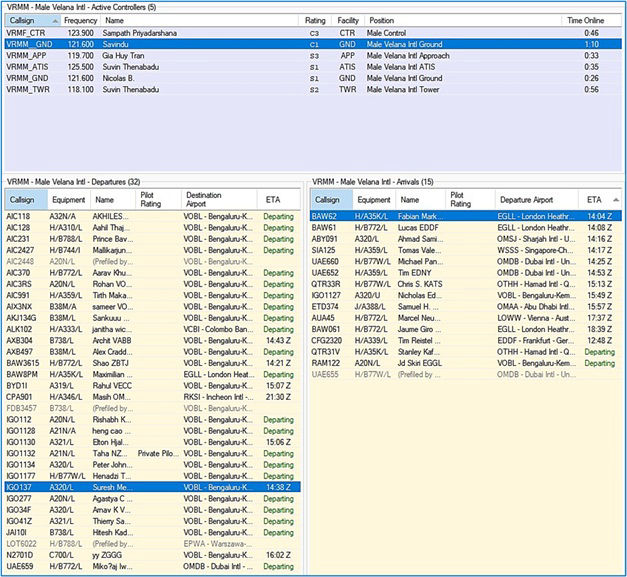Select the VRMF_CTR Male Control controller row
The width and height of the screenshot is (627, 577).
[x=28, y=33]
